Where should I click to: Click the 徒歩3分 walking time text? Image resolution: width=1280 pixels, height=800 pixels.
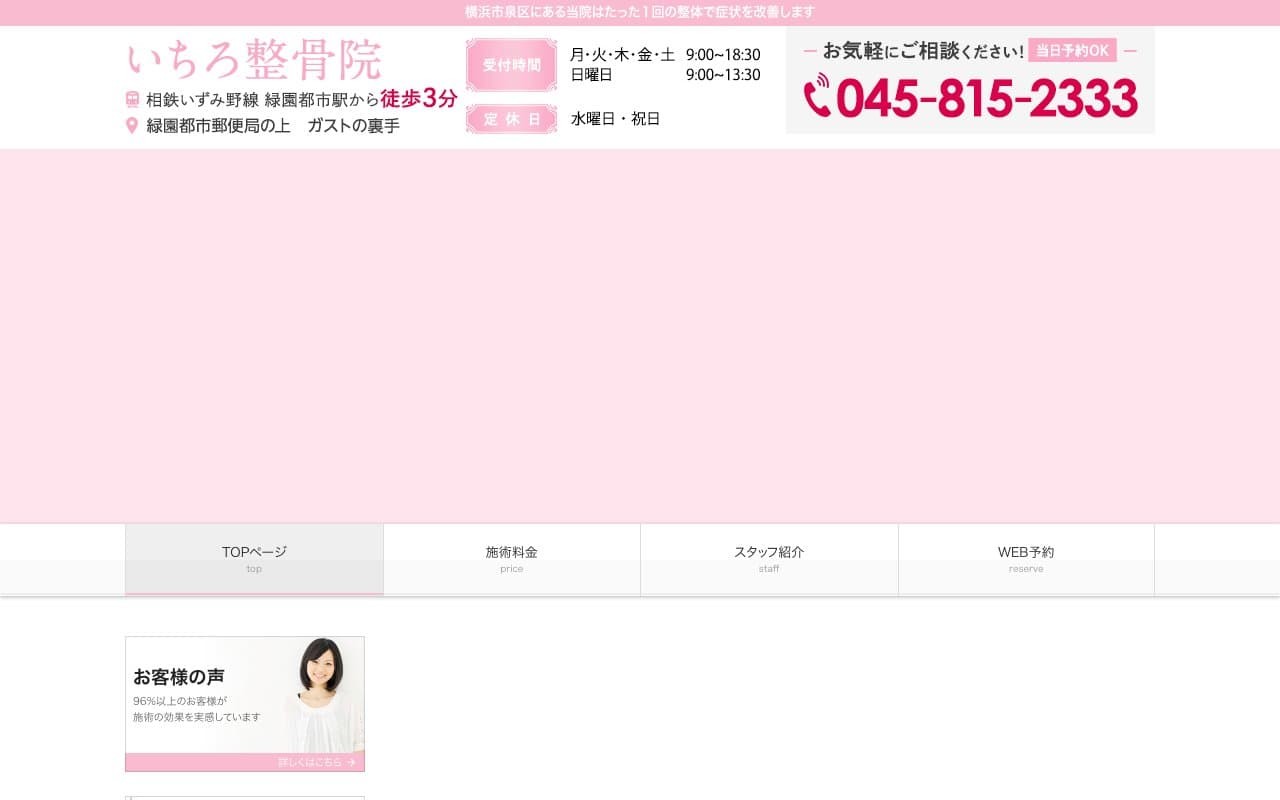[x=418, y=99]
